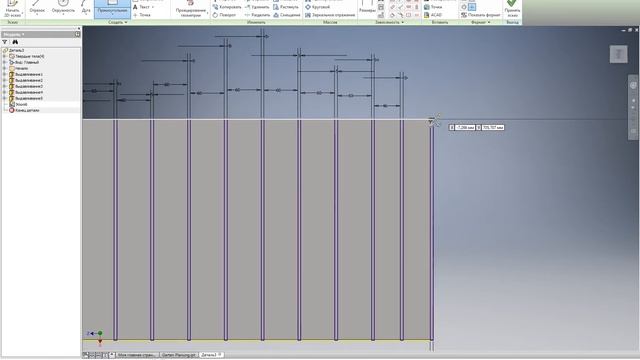Expand the Выдавливание1 node
The height and width of the screenshot is (360, 640).
[4, 75]
